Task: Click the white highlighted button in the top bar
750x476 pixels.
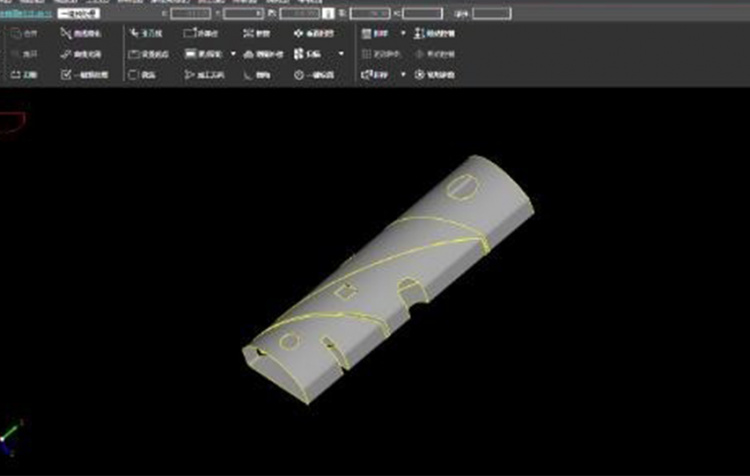Action: coord(78,14)
